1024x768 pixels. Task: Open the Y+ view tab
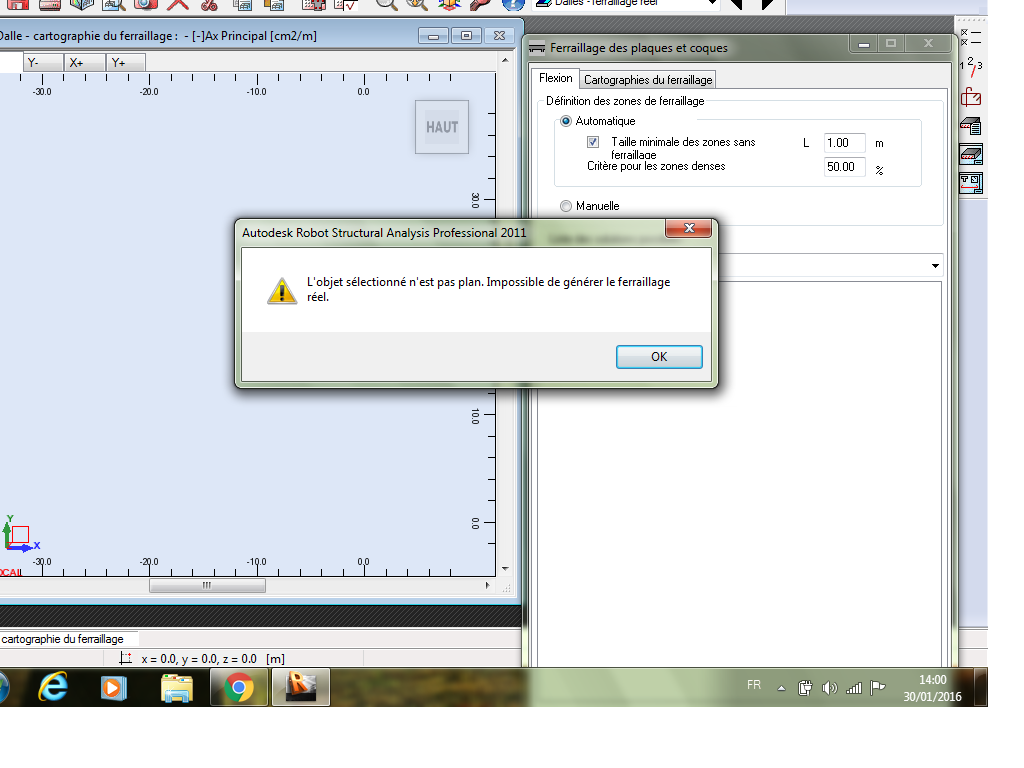(x=125, y=63)
